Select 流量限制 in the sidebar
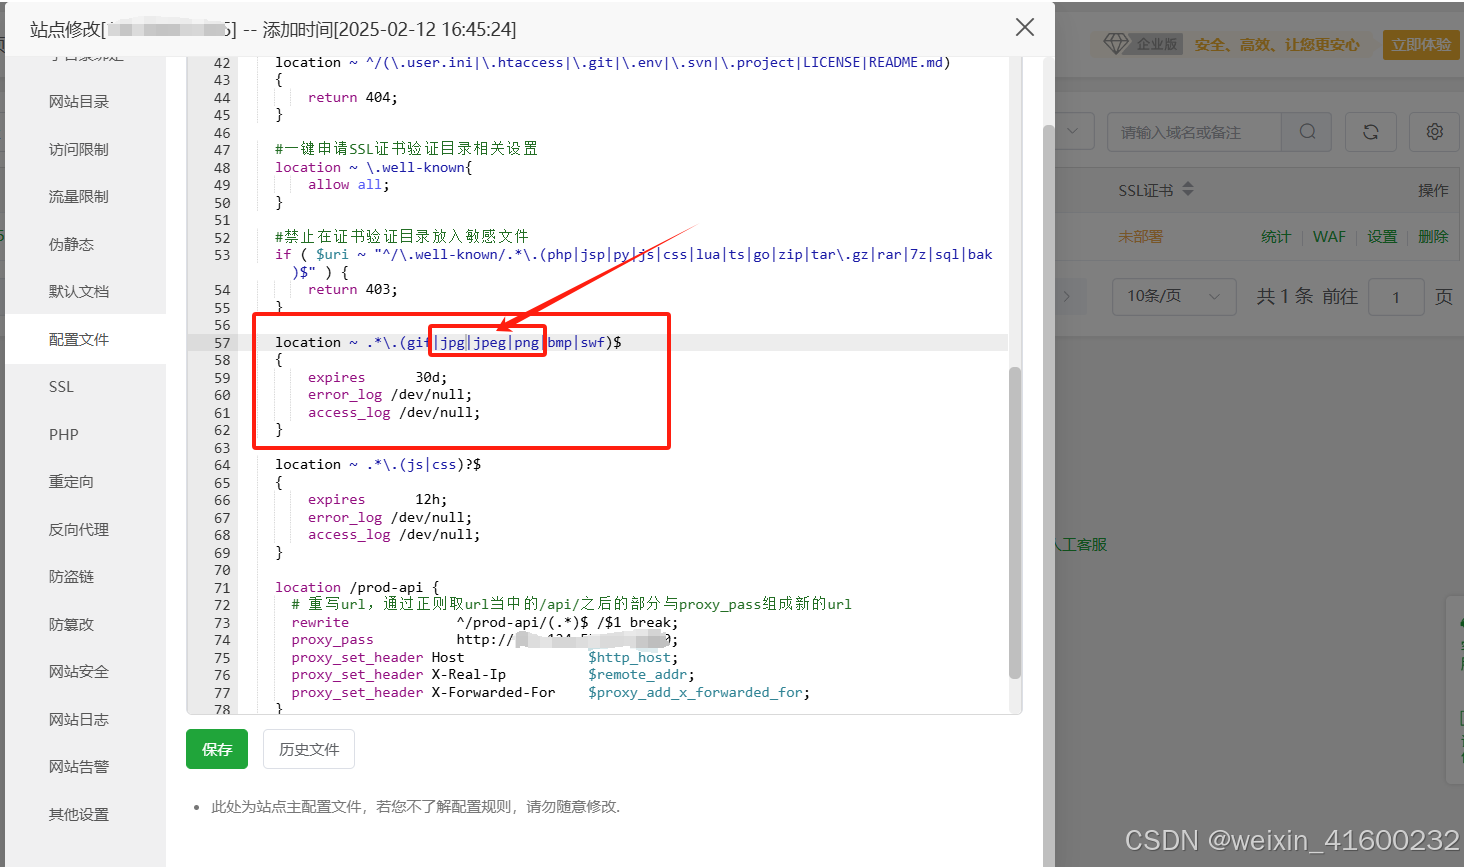 [x=79, y=197]
